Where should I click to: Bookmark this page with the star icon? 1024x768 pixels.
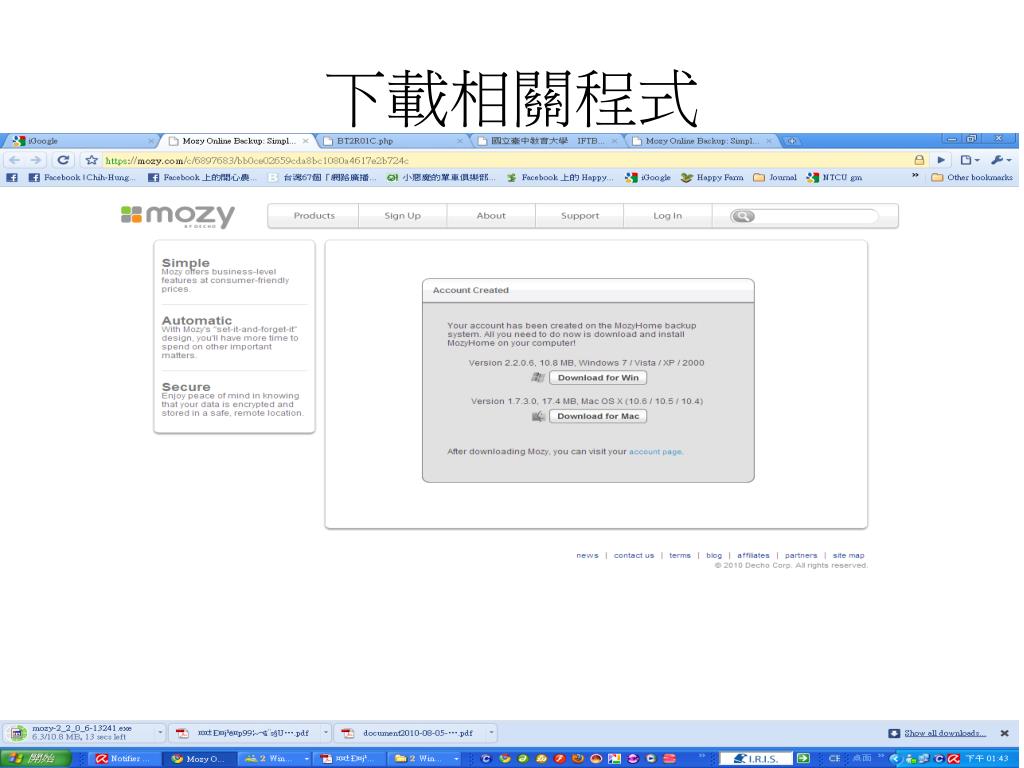[91, 160]
